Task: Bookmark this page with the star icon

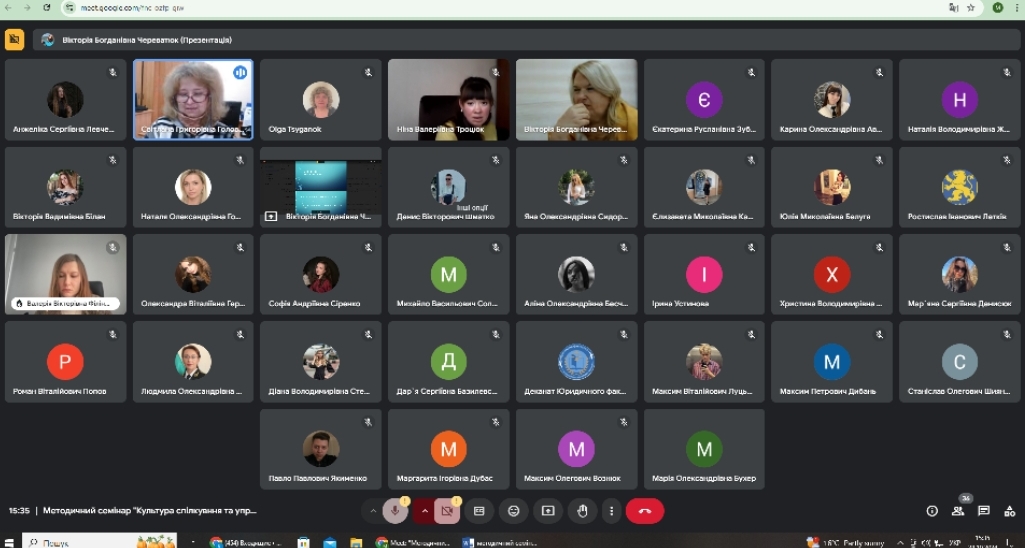Action: tap(970, 7)
